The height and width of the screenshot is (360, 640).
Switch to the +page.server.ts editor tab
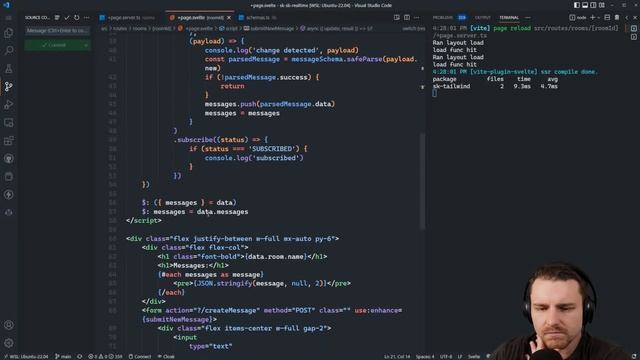(x=127, y=18)
